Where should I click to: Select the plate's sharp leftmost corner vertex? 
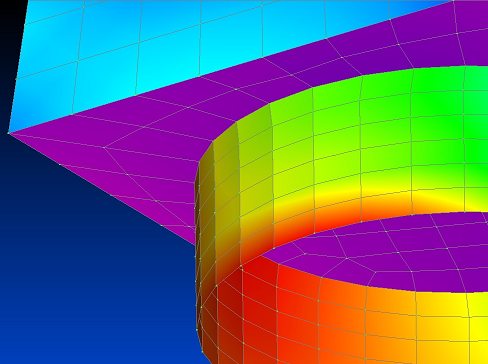pyautogui.click(x=8, y=133)
